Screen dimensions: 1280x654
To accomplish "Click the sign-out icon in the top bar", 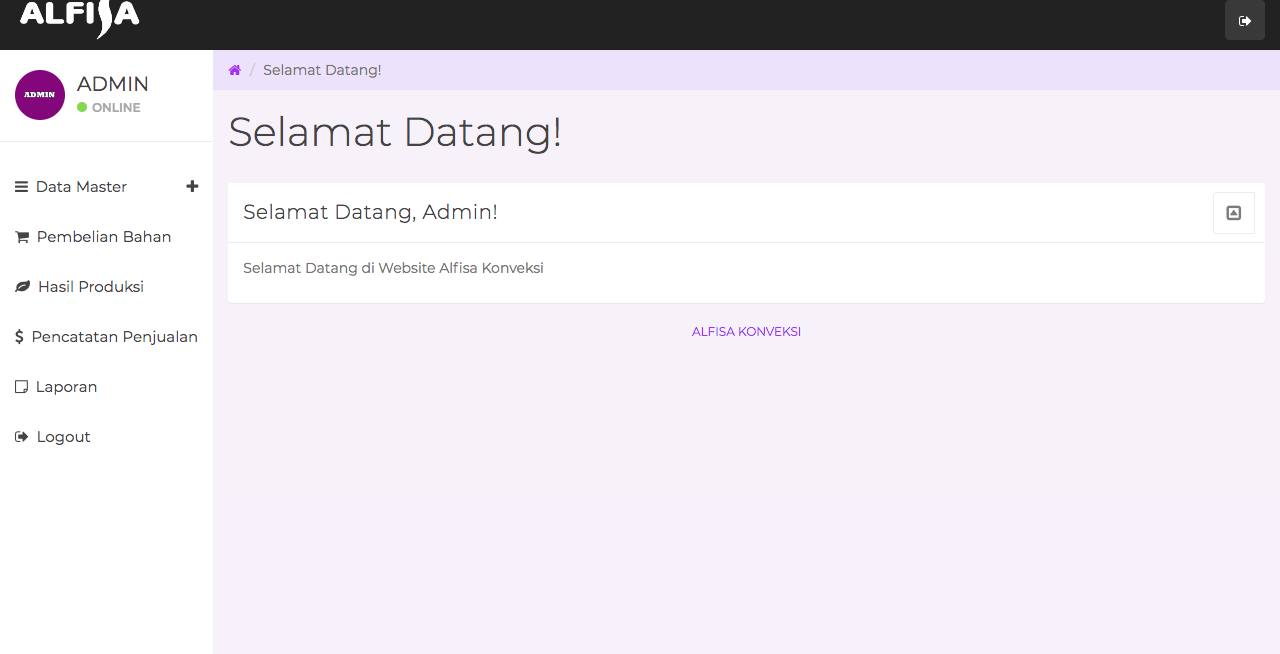I will (x=1244, y=20).
